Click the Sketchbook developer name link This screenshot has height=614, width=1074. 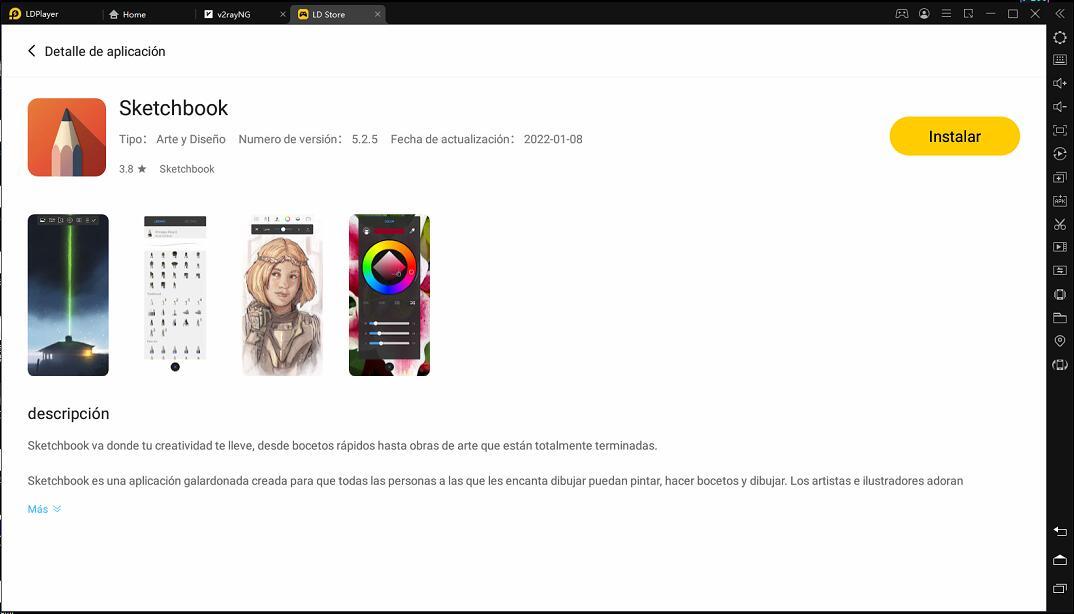[x=187, y=169]
